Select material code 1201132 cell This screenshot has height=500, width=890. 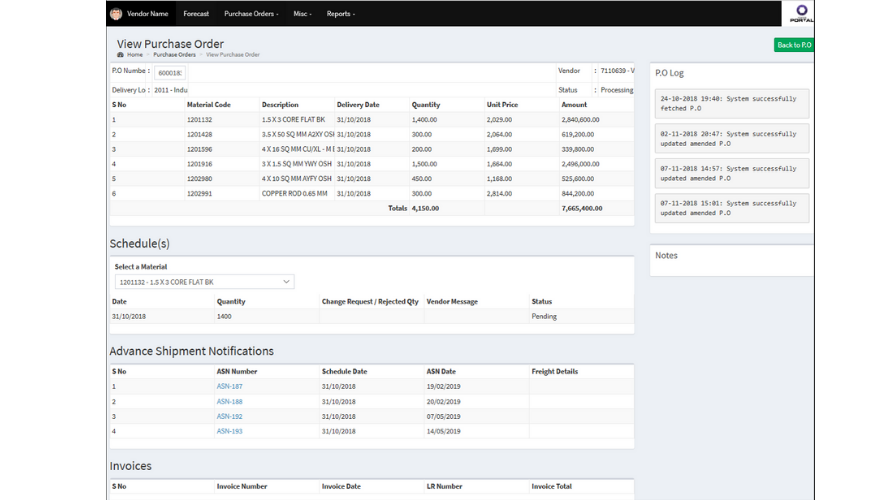(x=199, y=120)
